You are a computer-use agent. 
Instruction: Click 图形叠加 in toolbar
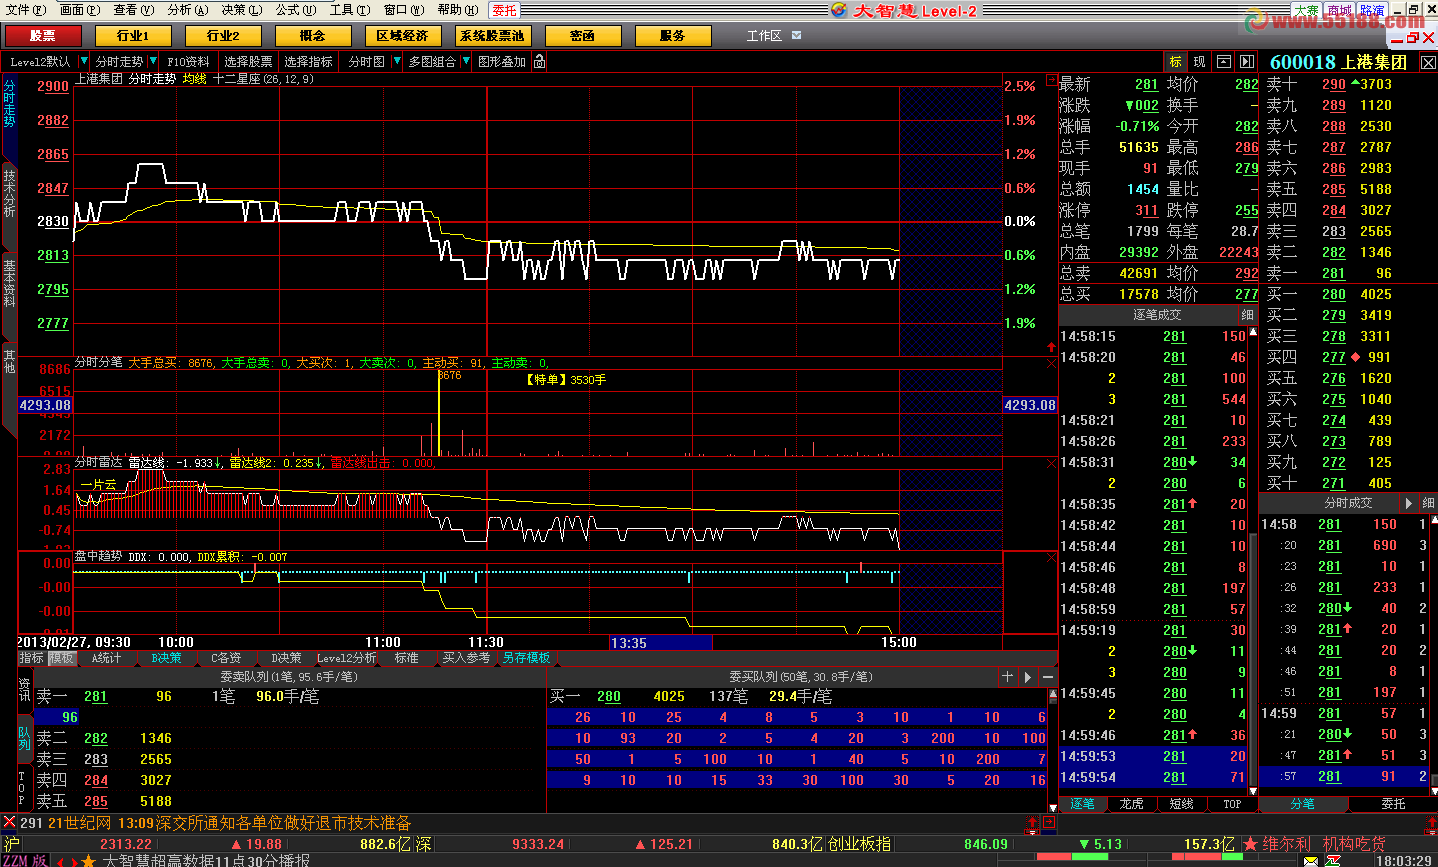[x=501, y=61]
